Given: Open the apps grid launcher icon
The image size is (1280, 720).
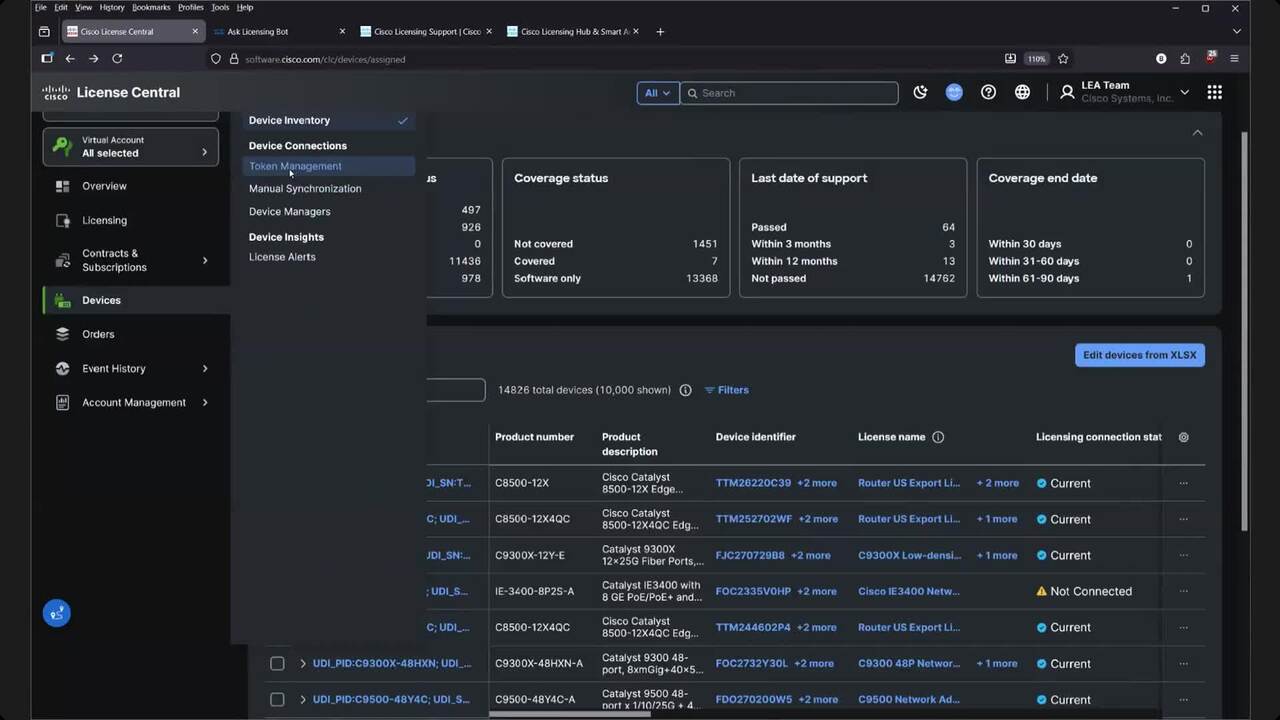Looking at the screenshot, I should [1214, 92].
